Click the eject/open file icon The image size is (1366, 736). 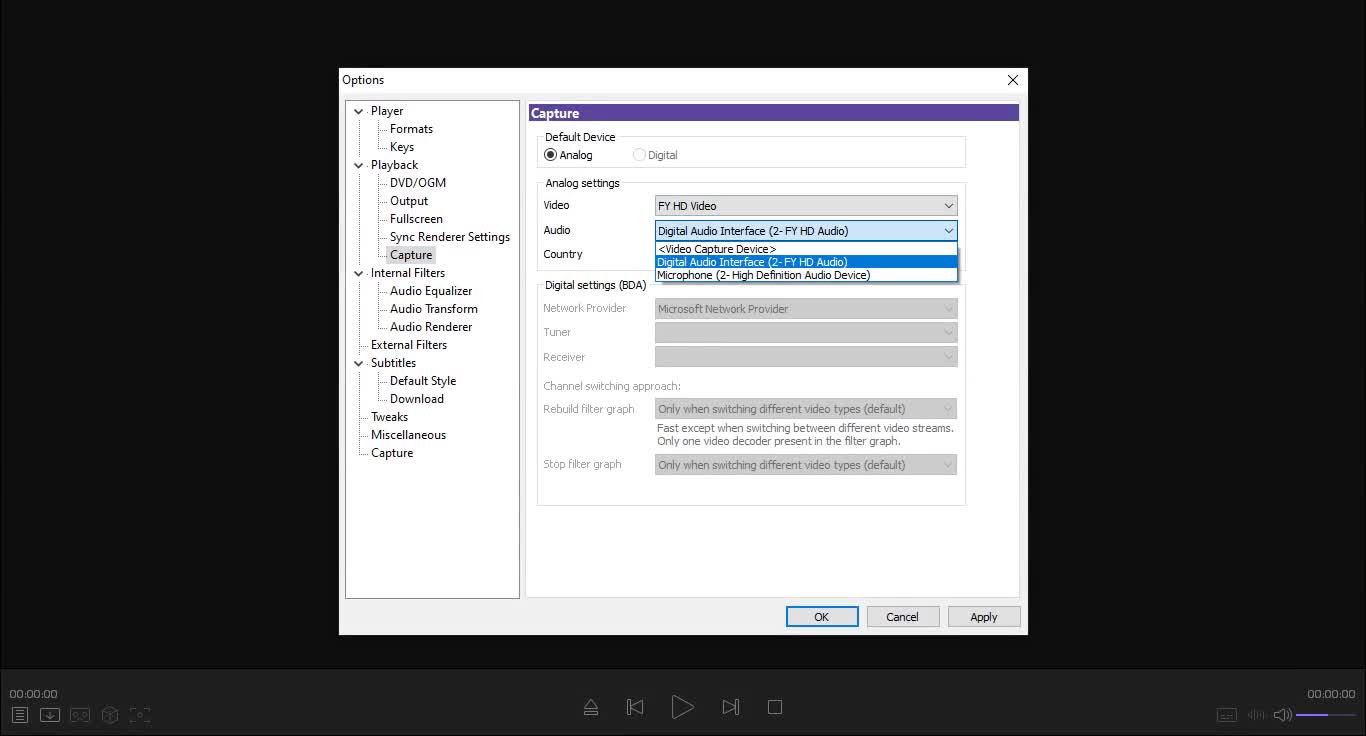point(591,707)
